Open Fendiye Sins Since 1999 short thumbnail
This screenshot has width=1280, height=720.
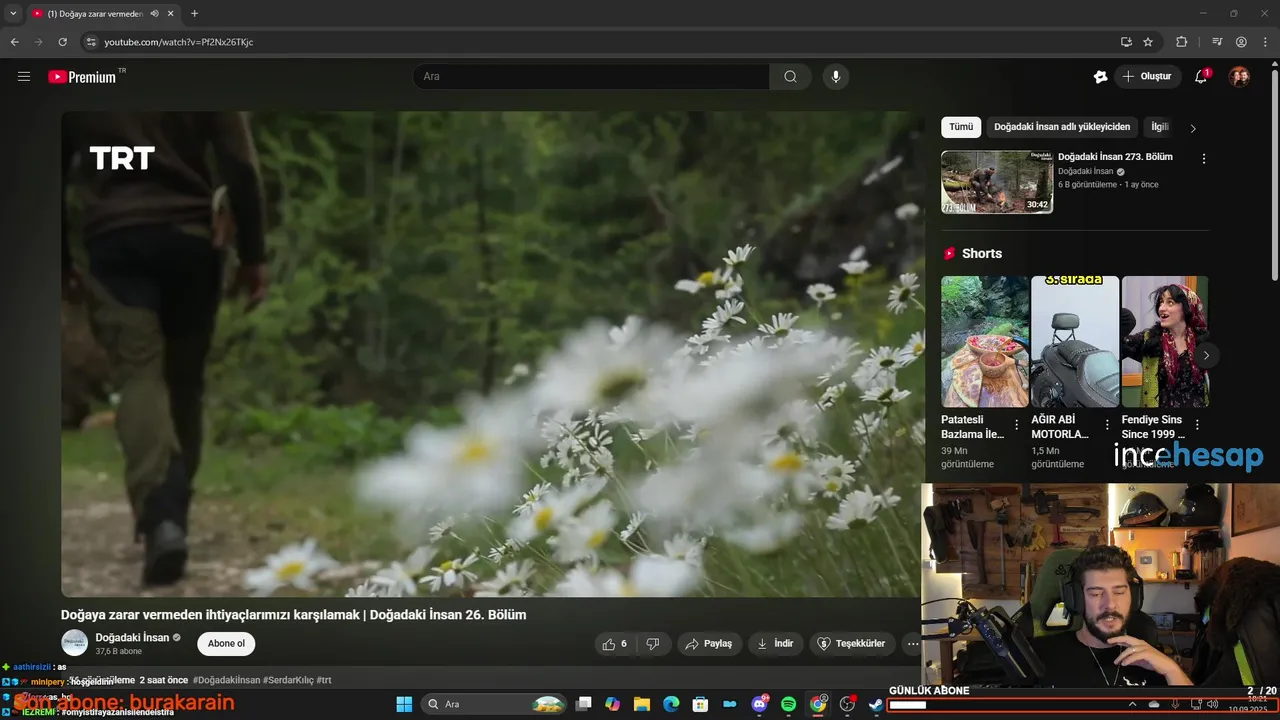(1165, 342)
